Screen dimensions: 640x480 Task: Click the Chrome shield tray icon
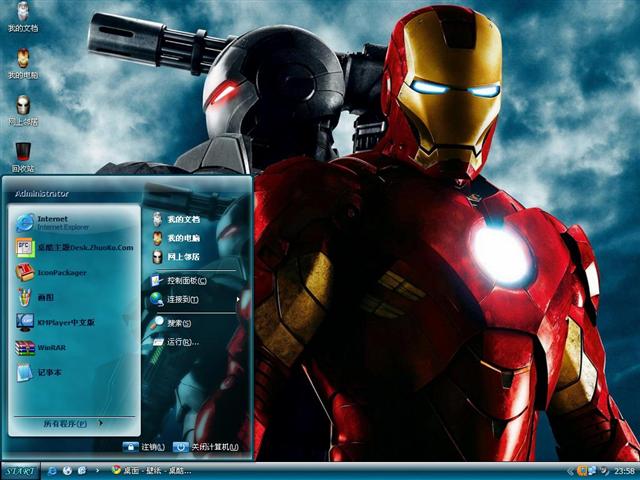click(x=582, y=471)
